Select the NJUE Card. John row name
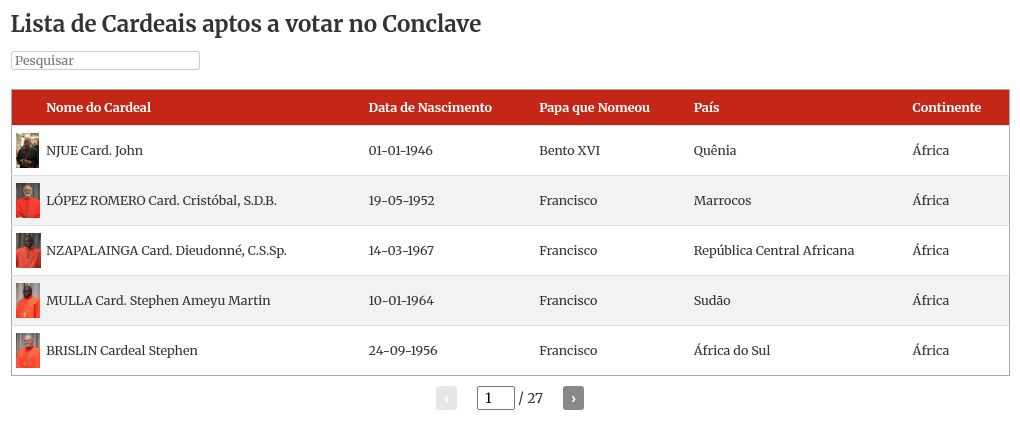Viewport: 1020px width, 431px height. 94,151
